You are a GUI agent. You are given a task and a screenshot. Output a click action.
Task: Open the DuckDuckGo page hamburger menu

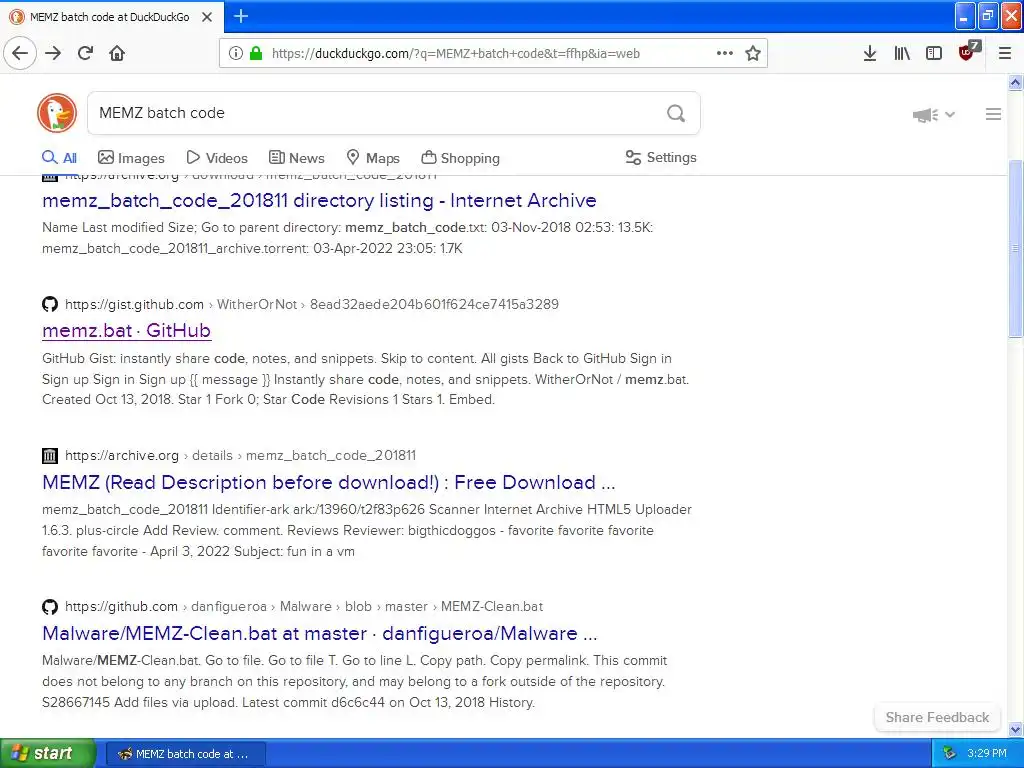click(993, 114)
